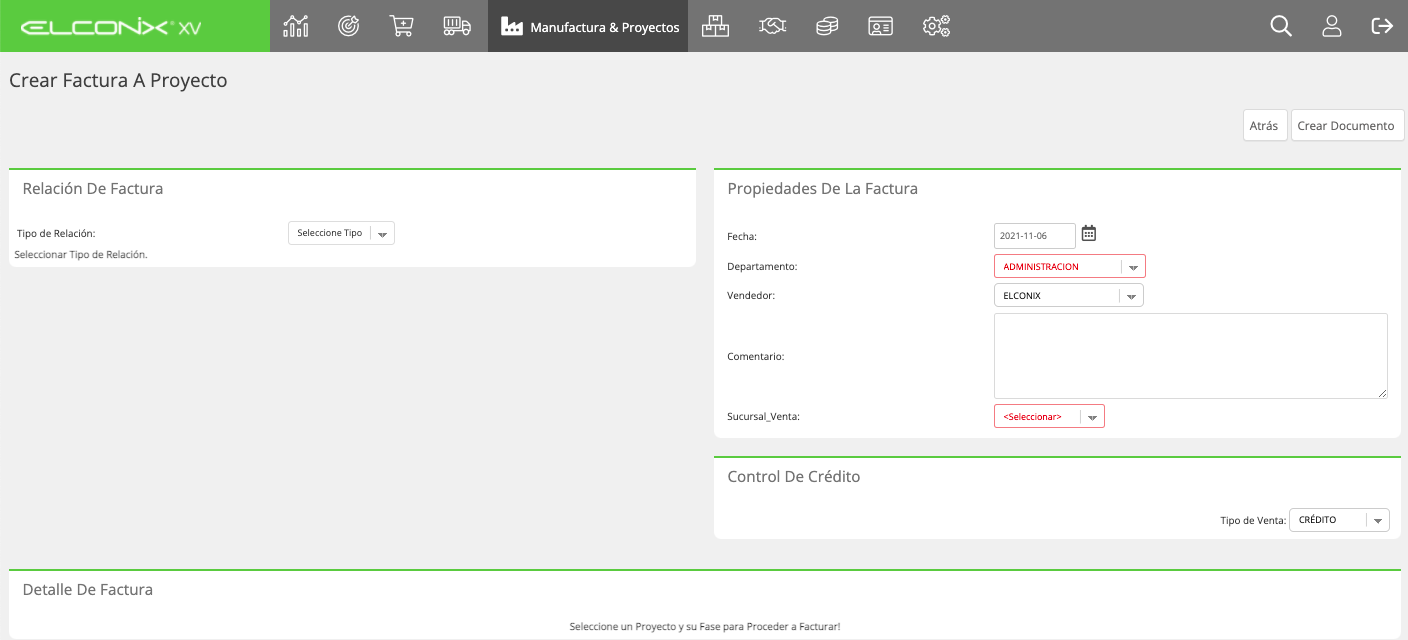Click the logout exit icon

pos(1382,26)
